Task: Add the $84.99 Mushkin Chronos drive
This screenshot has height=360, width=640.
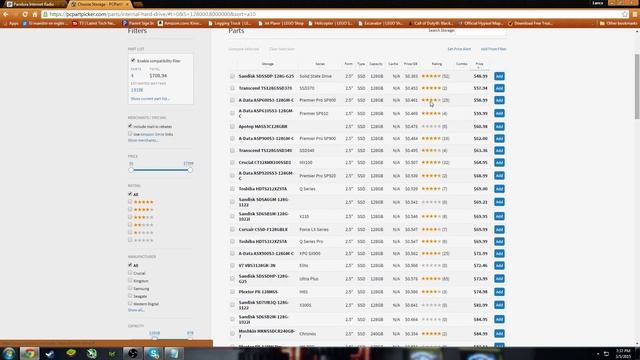Action: click(x=499, y=333)
